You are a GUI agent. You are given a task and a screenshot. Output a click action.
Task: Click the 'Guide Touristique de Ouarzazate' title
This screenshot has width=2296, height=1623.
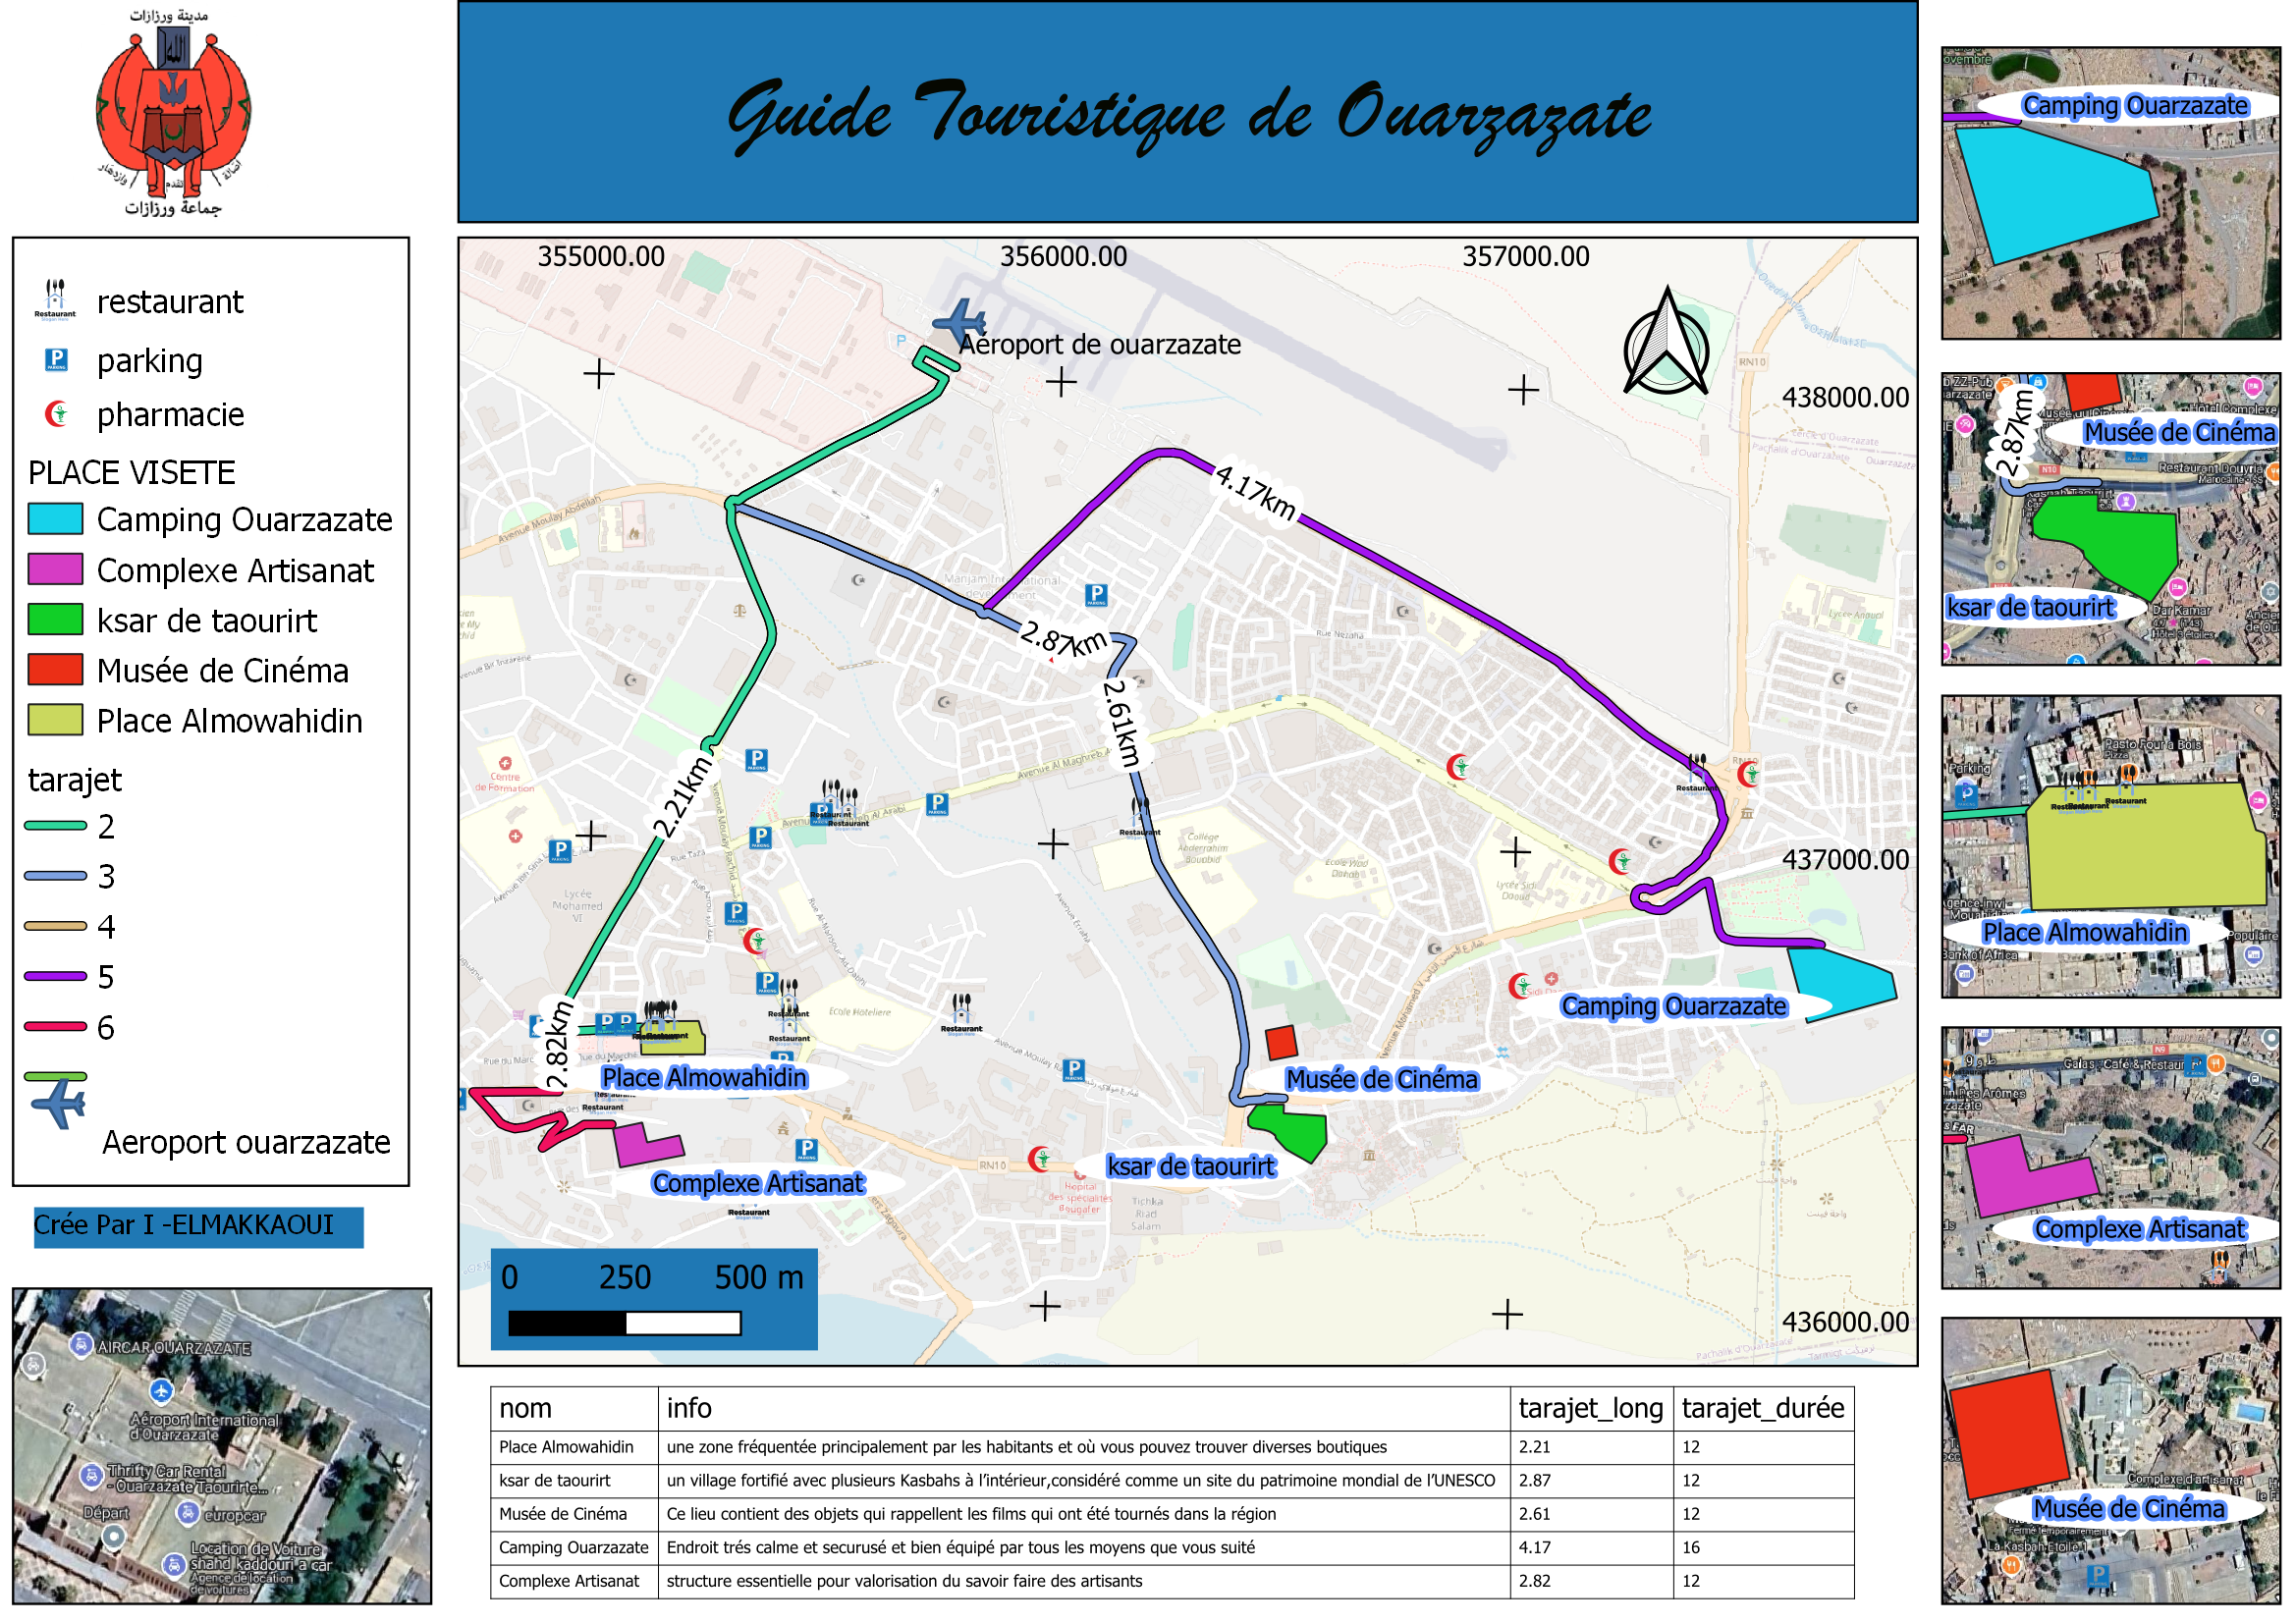[x=1189, y=115]
